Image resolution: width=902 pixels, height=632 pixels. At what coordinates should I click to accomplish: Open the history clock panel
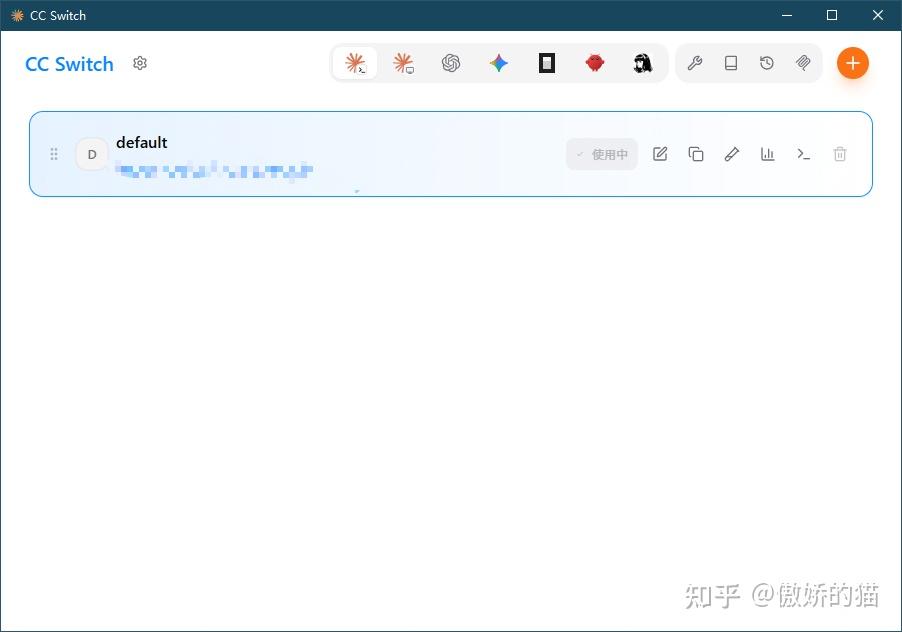[767, 63]
